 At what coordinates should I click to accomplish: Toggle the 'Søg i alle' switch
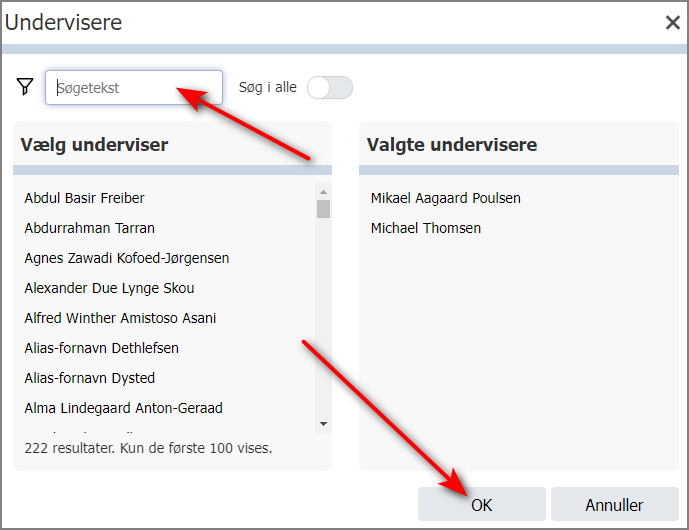point(330,87)
